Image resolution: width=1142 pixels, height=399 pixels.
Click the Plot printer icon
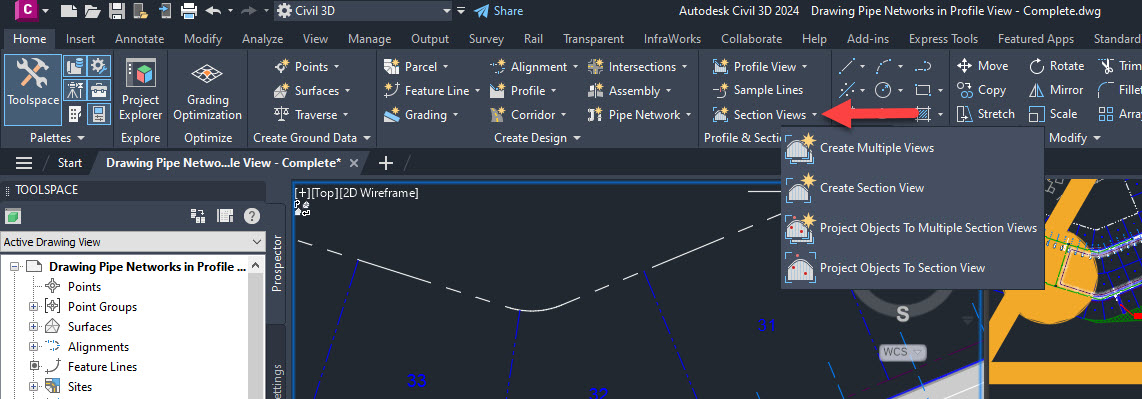189,11
